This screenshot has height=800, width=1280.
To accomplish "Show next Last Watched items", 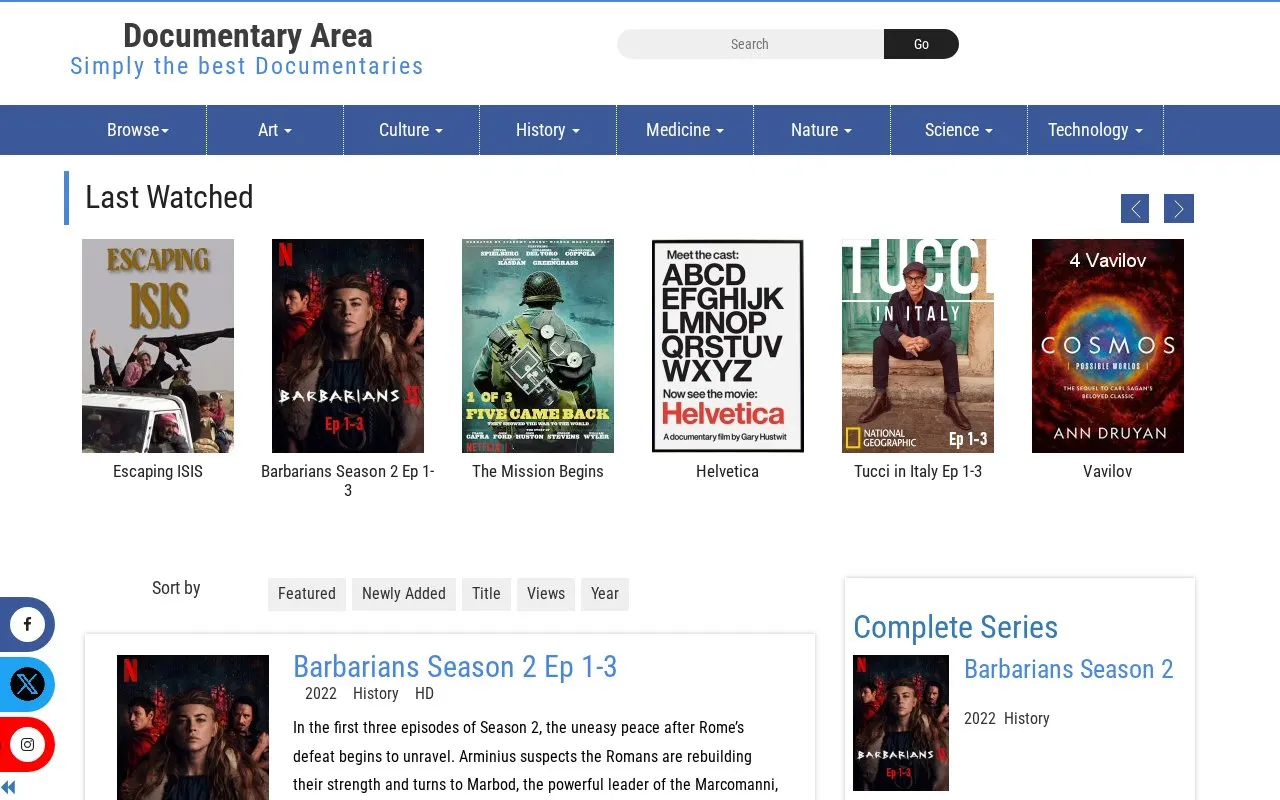I will [x=1179, y=208].
